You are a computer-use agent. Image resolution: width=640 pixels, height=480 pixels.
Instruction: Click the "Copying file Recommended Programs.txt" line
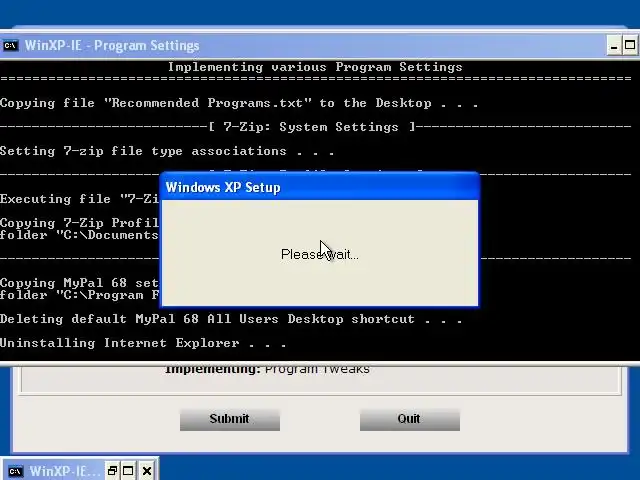click(x=239, y=103)
